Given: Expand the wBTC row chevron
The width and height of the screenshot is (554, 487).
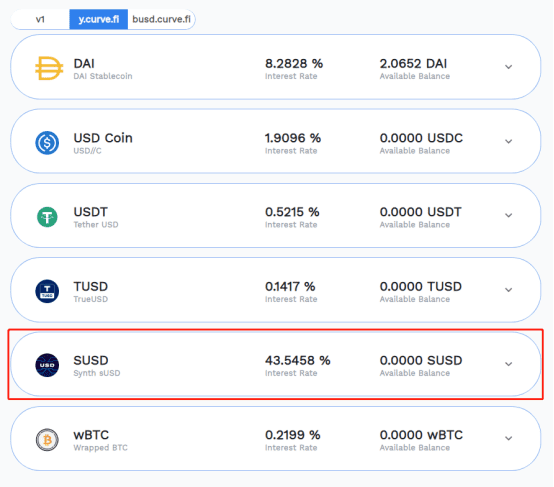Looking at the screenshot, I should pyautogui.click(x=508, y=438).
